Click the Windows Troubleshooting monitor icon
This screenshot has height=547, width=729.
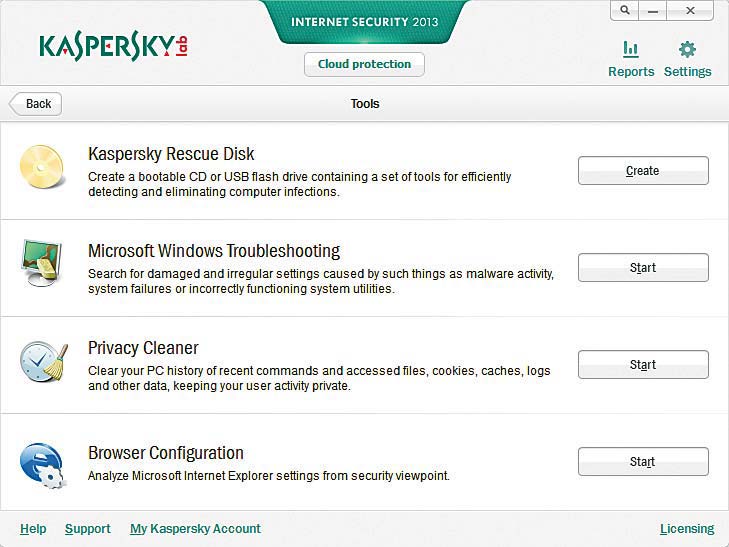click(x=41, y=263)
